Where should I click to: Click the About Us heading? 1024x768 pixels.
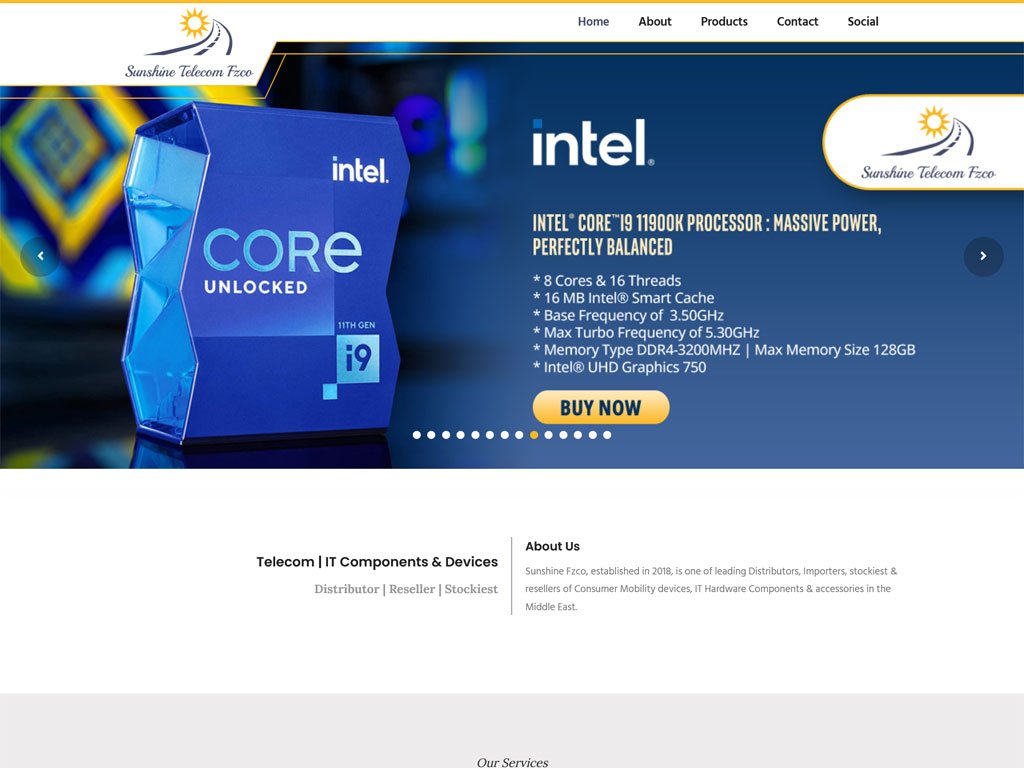coord(552,547)
